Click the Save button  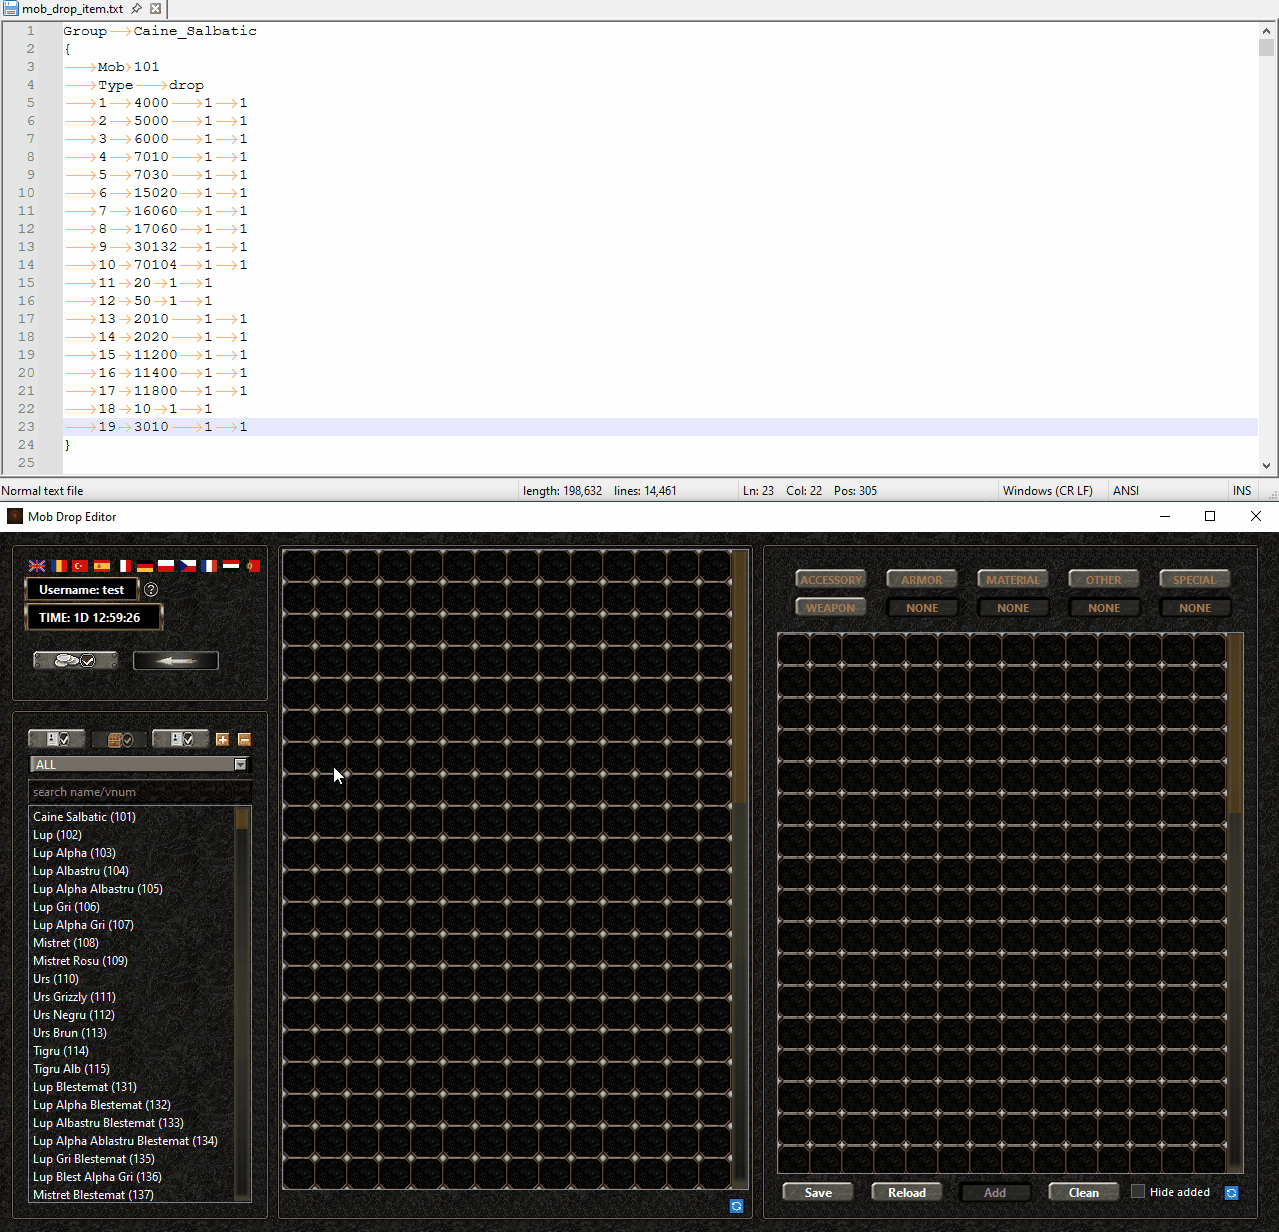tap(818, 1192)
